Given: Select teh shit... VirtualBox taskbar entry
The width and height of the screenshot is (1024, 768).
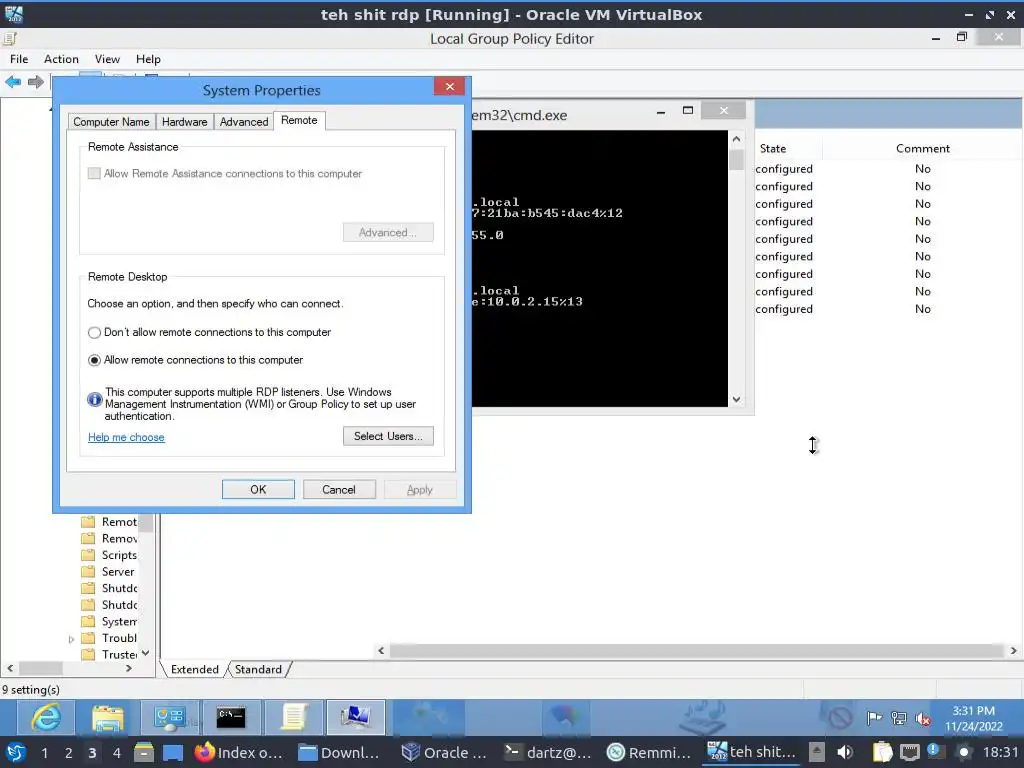Looking at the screenshot, I should coord(752,753).
